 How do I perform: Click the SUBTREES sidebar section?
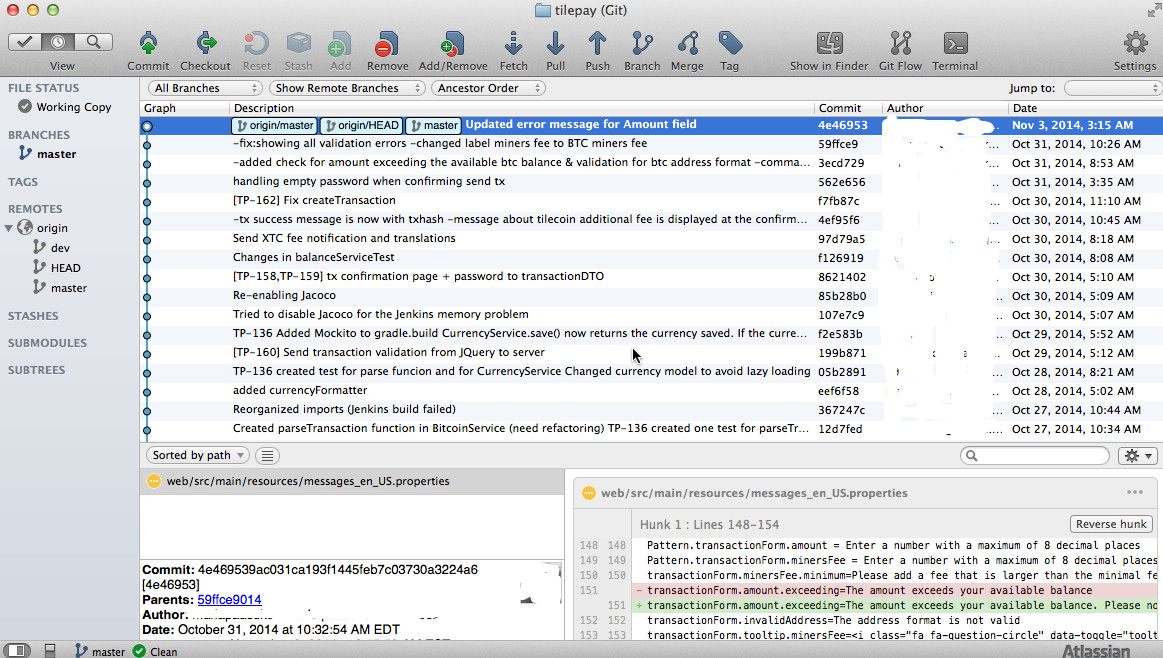[36, 369]
